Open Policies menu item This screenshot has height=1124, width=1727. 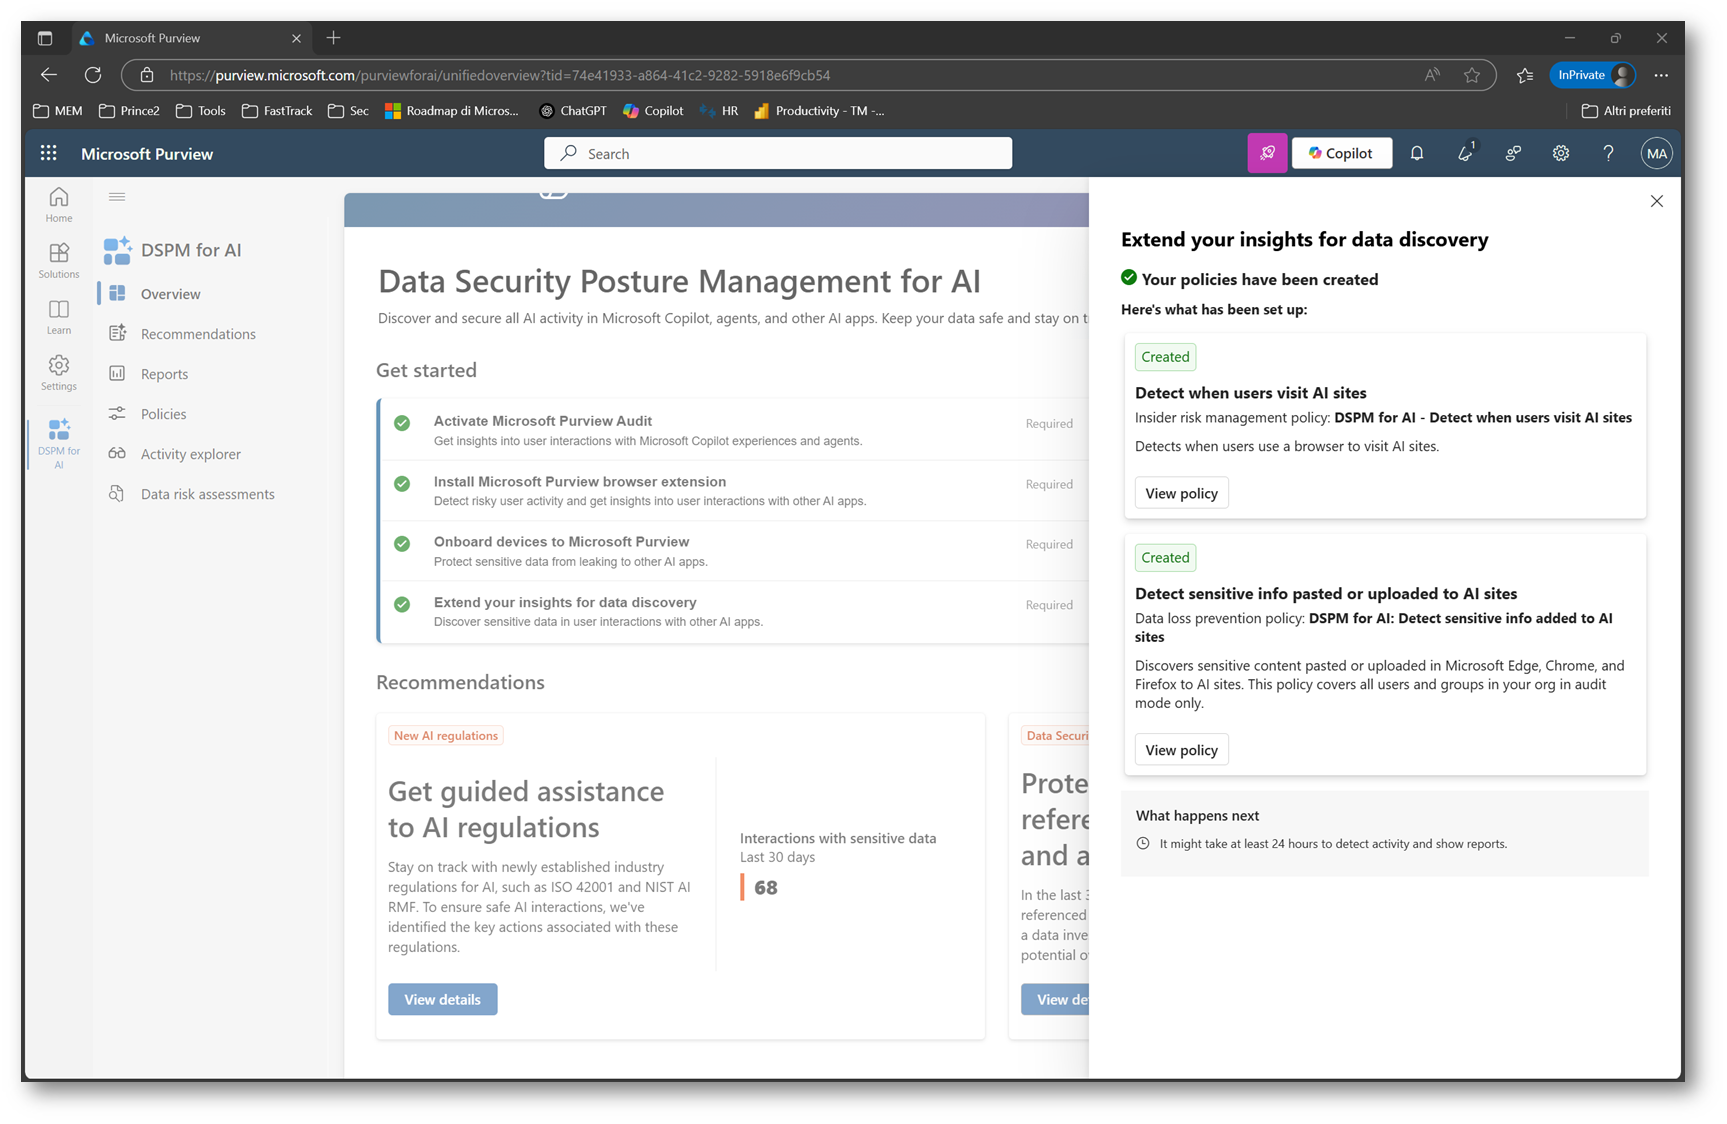[163, 414]
